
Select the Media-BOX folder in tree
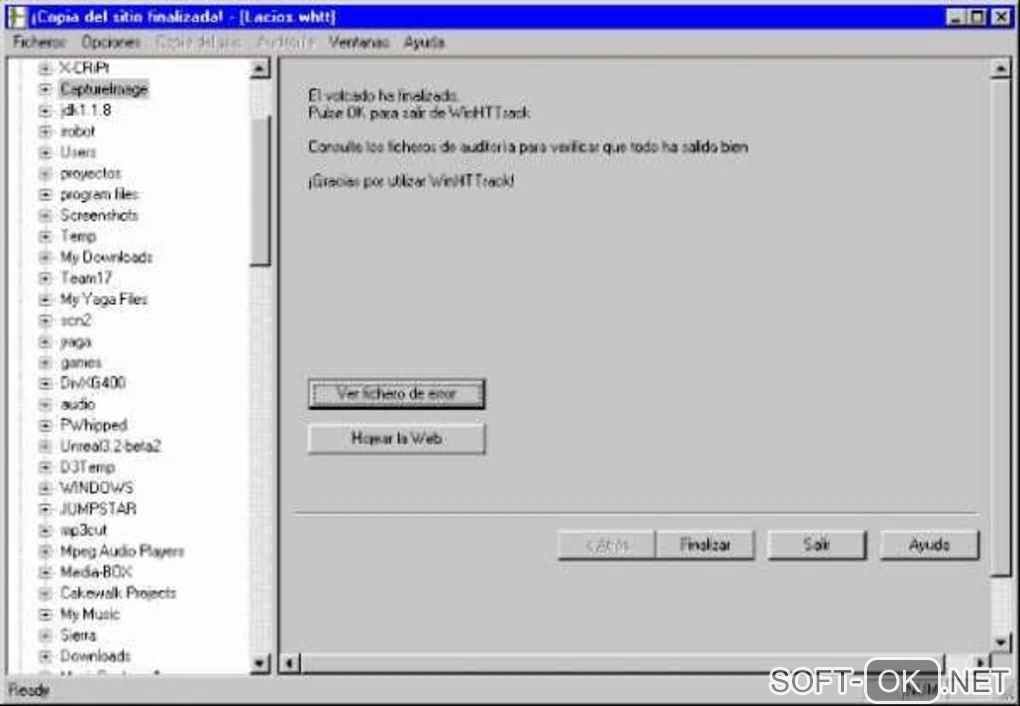click(96, 572)
